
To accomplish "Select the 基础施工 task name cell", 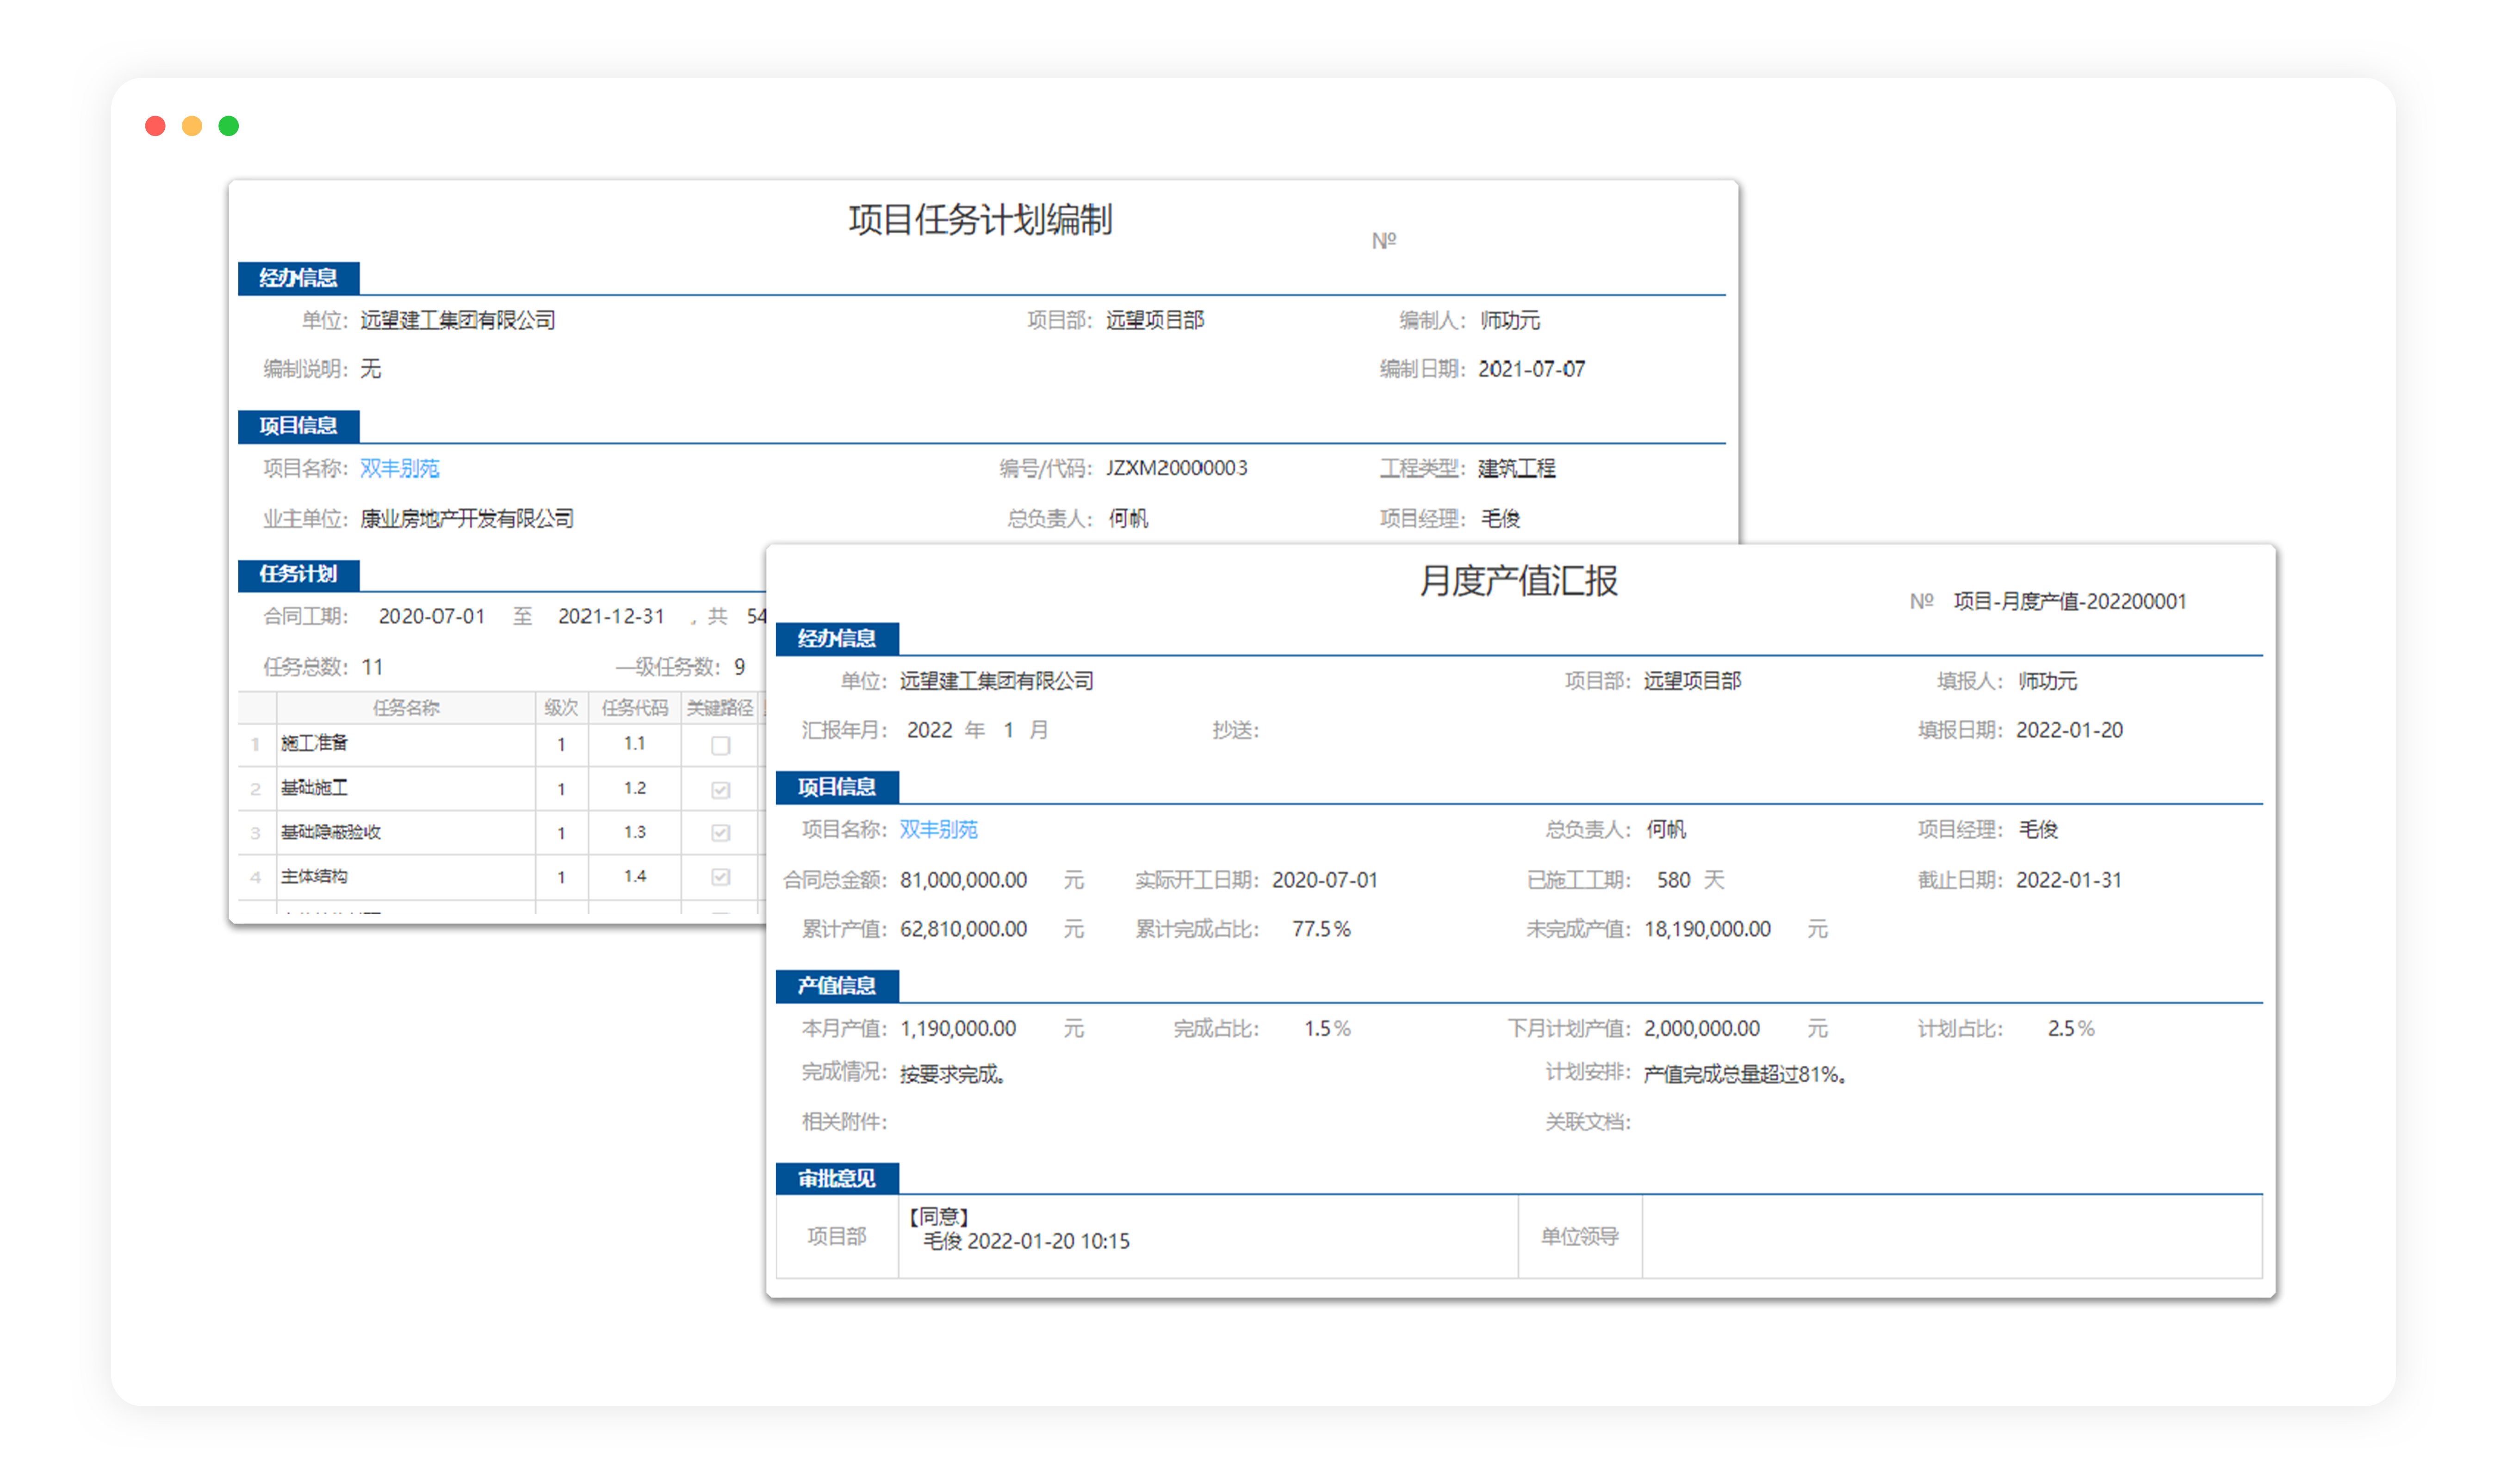I will [x=406, y=789].
